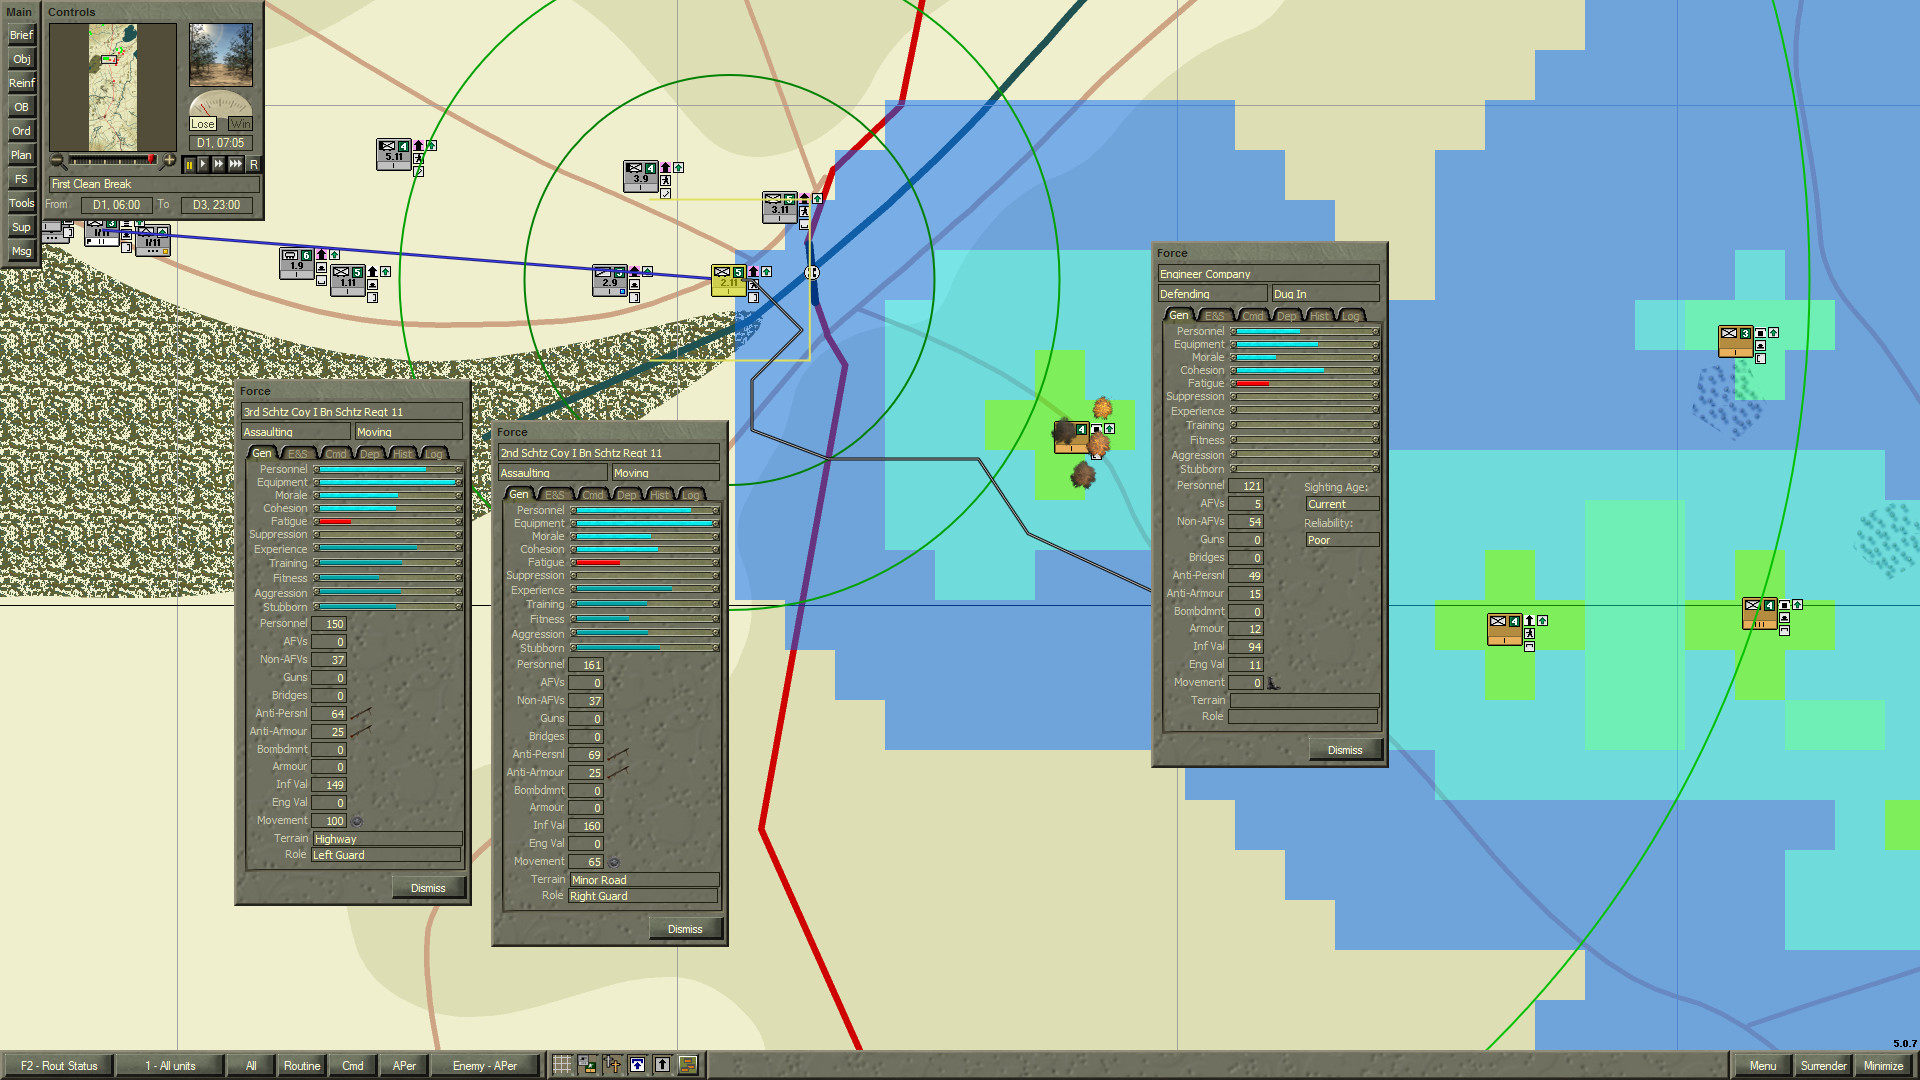Image resolution: width=1920 pixels, height=1080 pixels.
Task: Click the black up-arrow icon on the bottom toolbar
Action: 662,1065
